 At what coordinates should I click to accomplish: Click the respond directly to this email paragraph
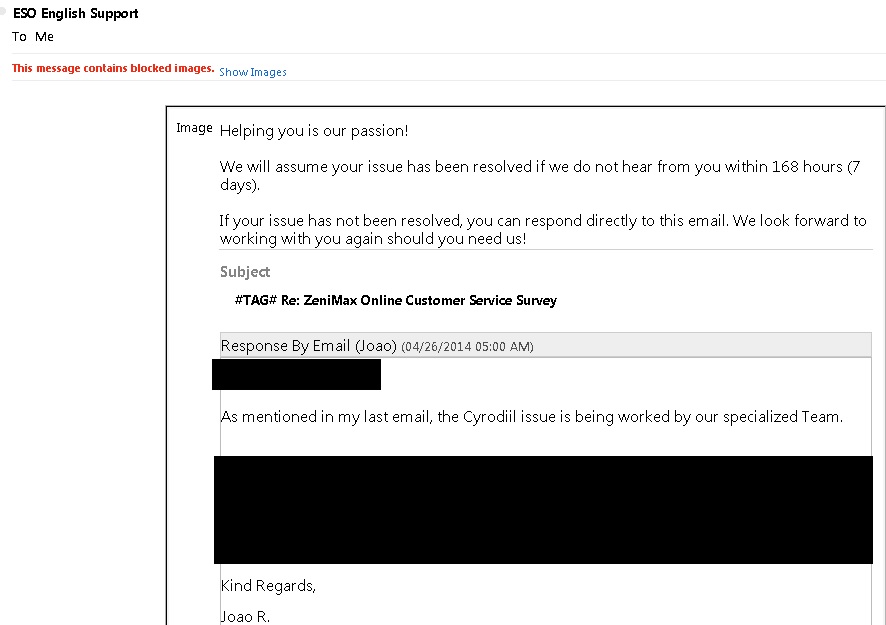(543, 229)
